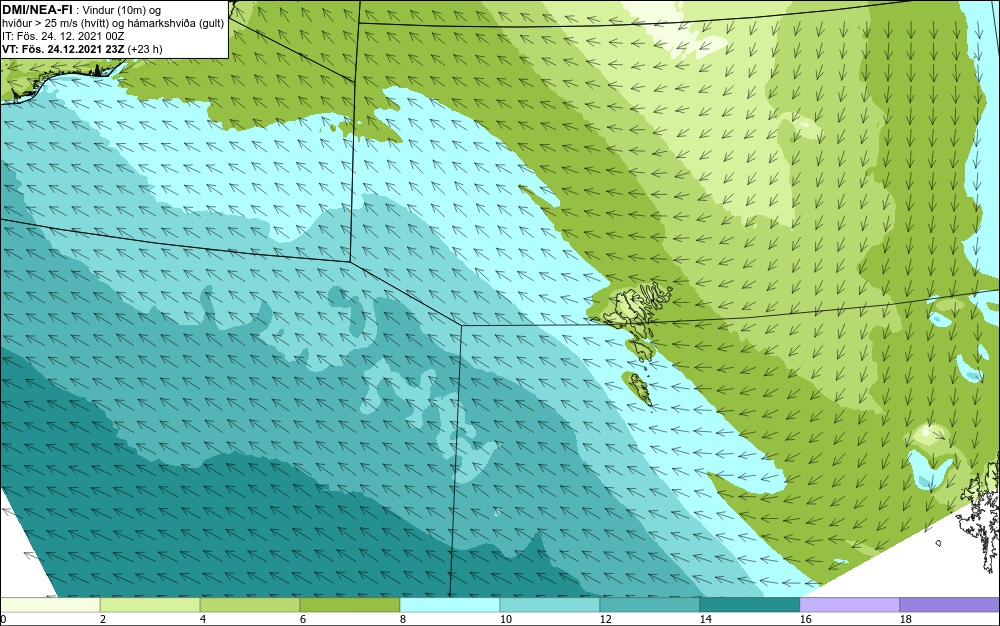This screenshot has height=626, width=1000.
Task: Click the 14–16 m/s dark teal legend swatch
Action: pos(749,604)
